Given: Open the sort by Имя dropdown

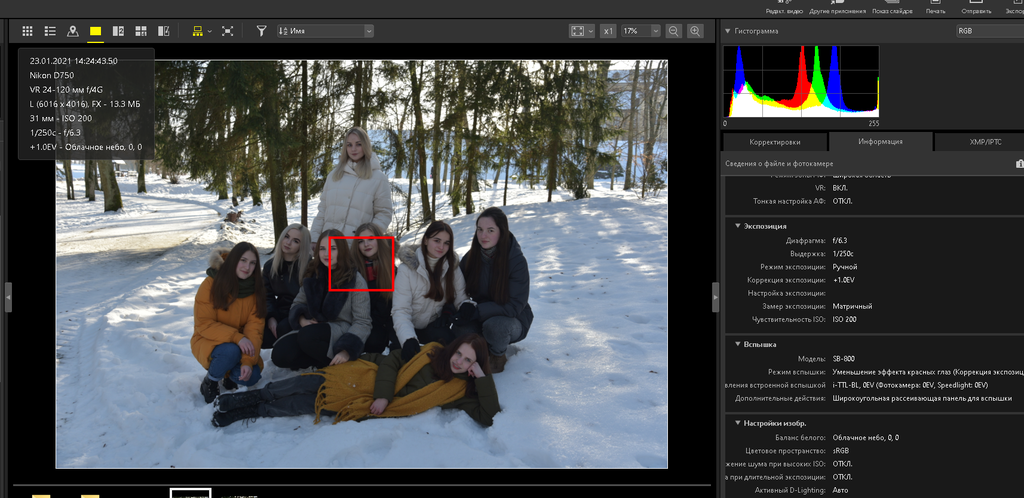Looking at the screenshot, I should 325,31.
